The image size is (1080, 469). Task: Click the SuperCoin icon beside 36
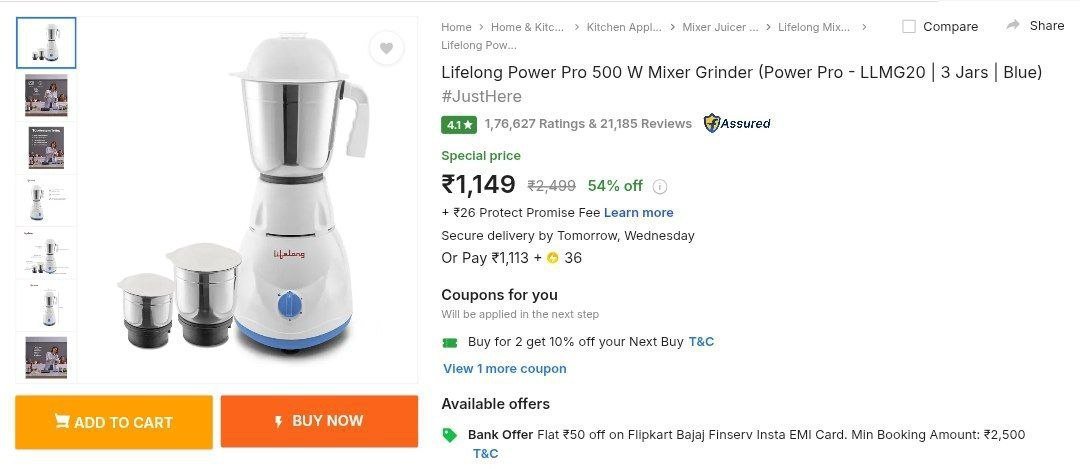(553, 258)
